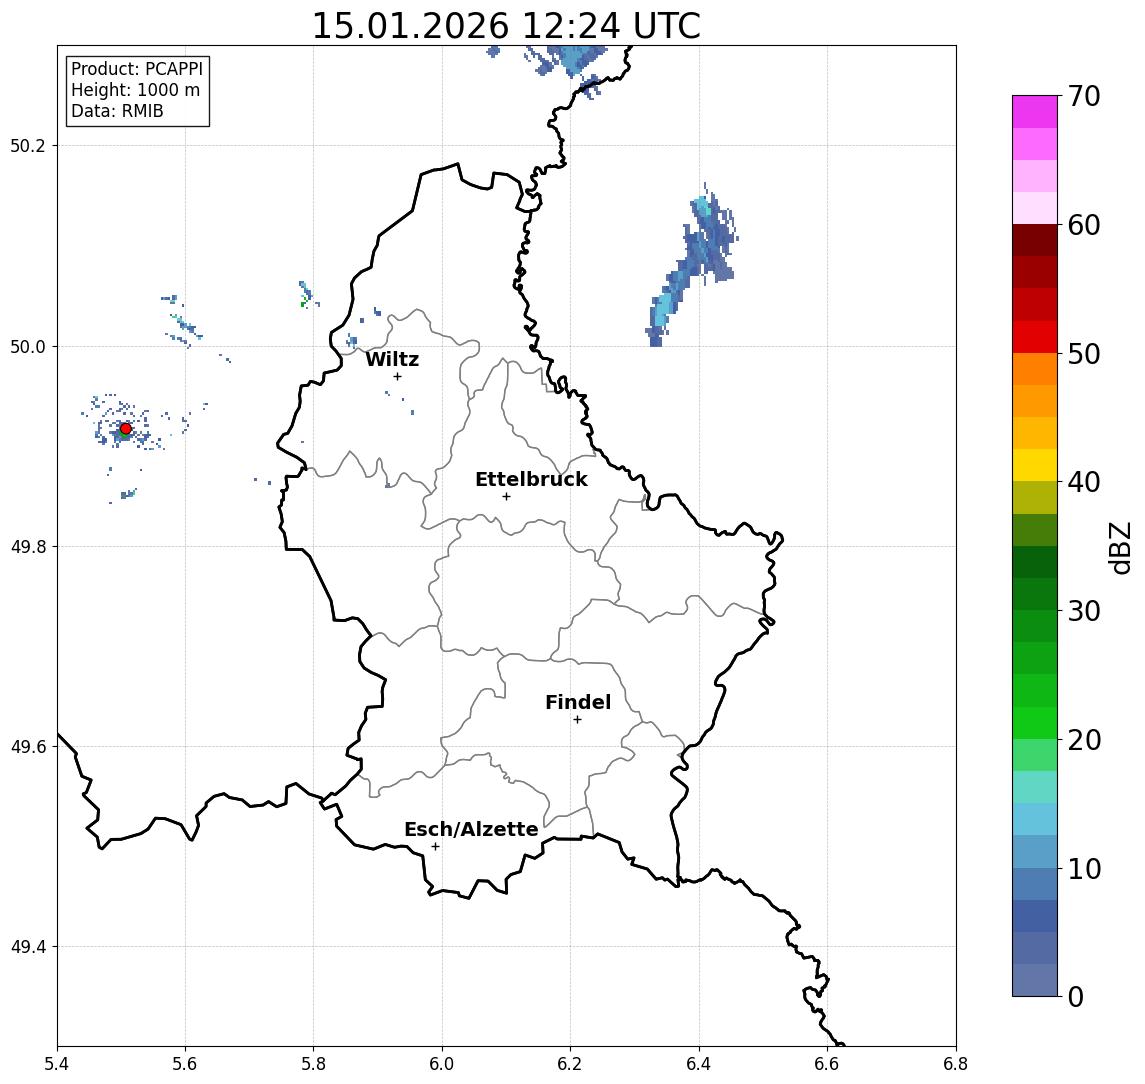Viewport: 1145px width, 1084px height.
Task: Click the Wiltz station label
Action: [392, 359]
